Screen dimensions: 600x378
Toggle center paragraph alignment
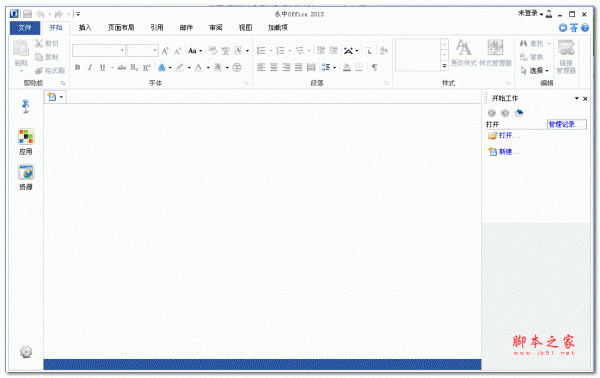pos(274,68)
